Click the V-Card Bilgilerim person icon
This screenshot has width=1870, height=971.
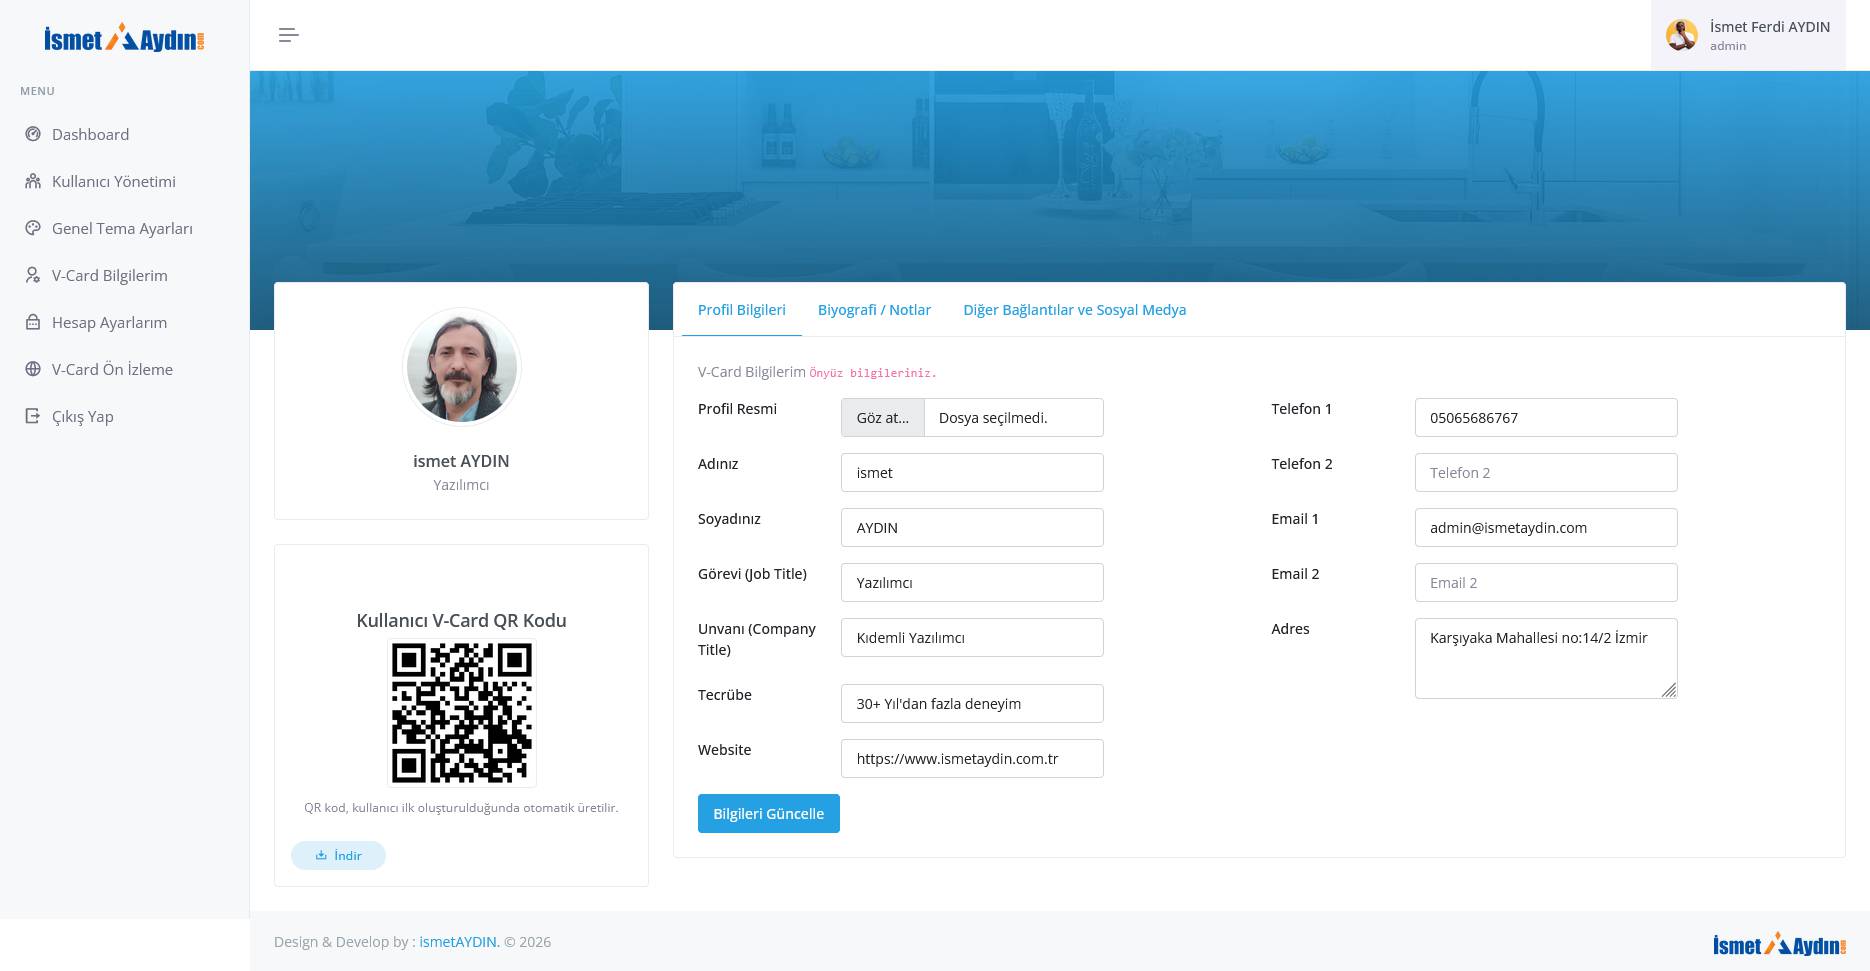coord(33,275)
